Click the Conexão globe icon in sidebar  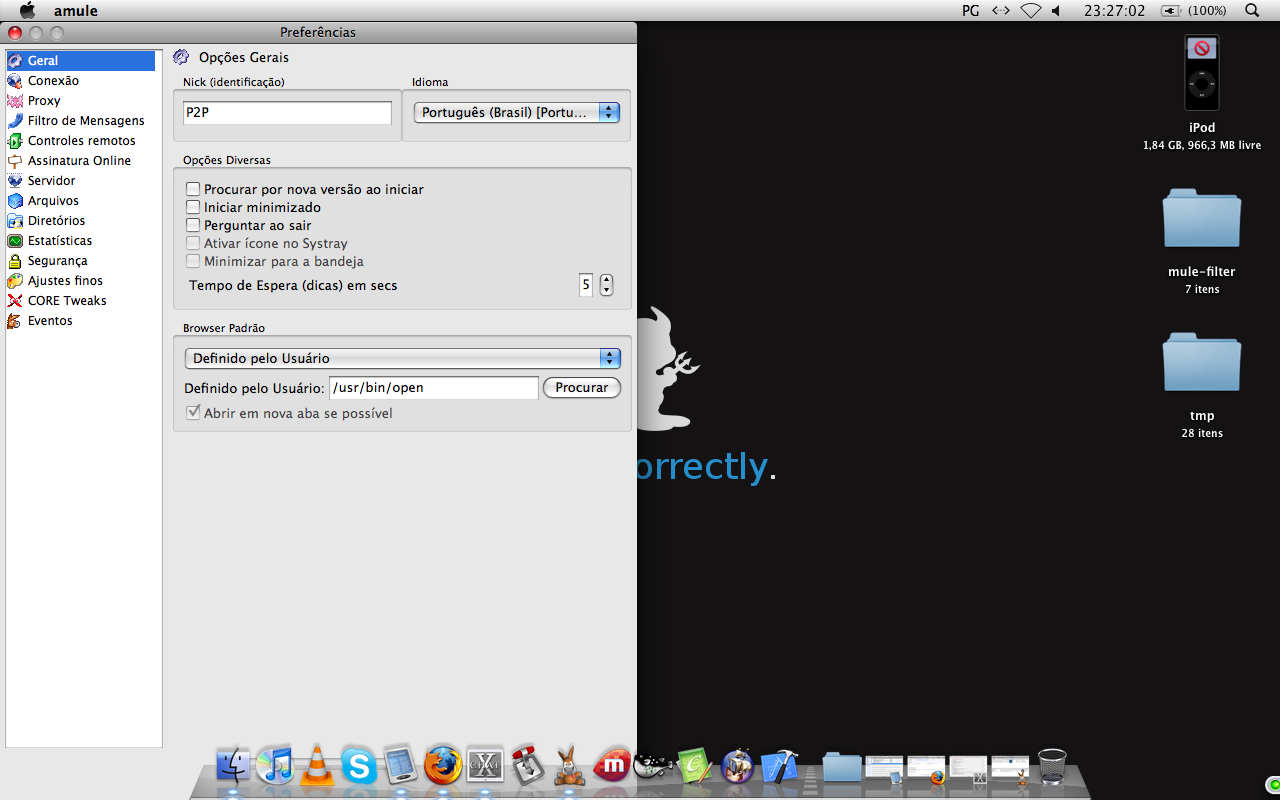(x=15, y=81)
